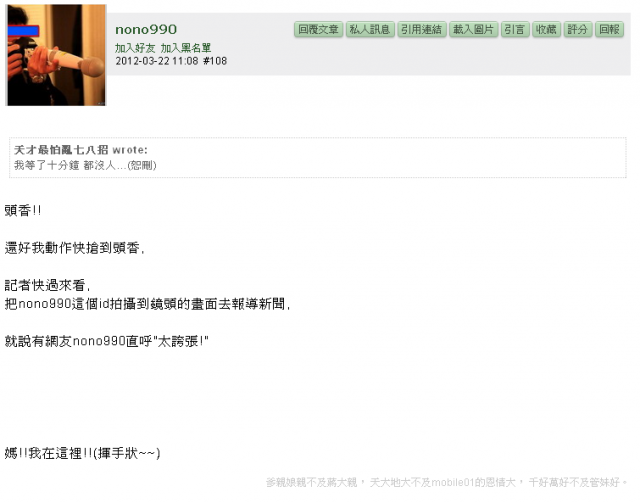Report the post using 回報
The width and height of the screenshot is (640, 503).
pyautogui.click(x=609, y=29)
